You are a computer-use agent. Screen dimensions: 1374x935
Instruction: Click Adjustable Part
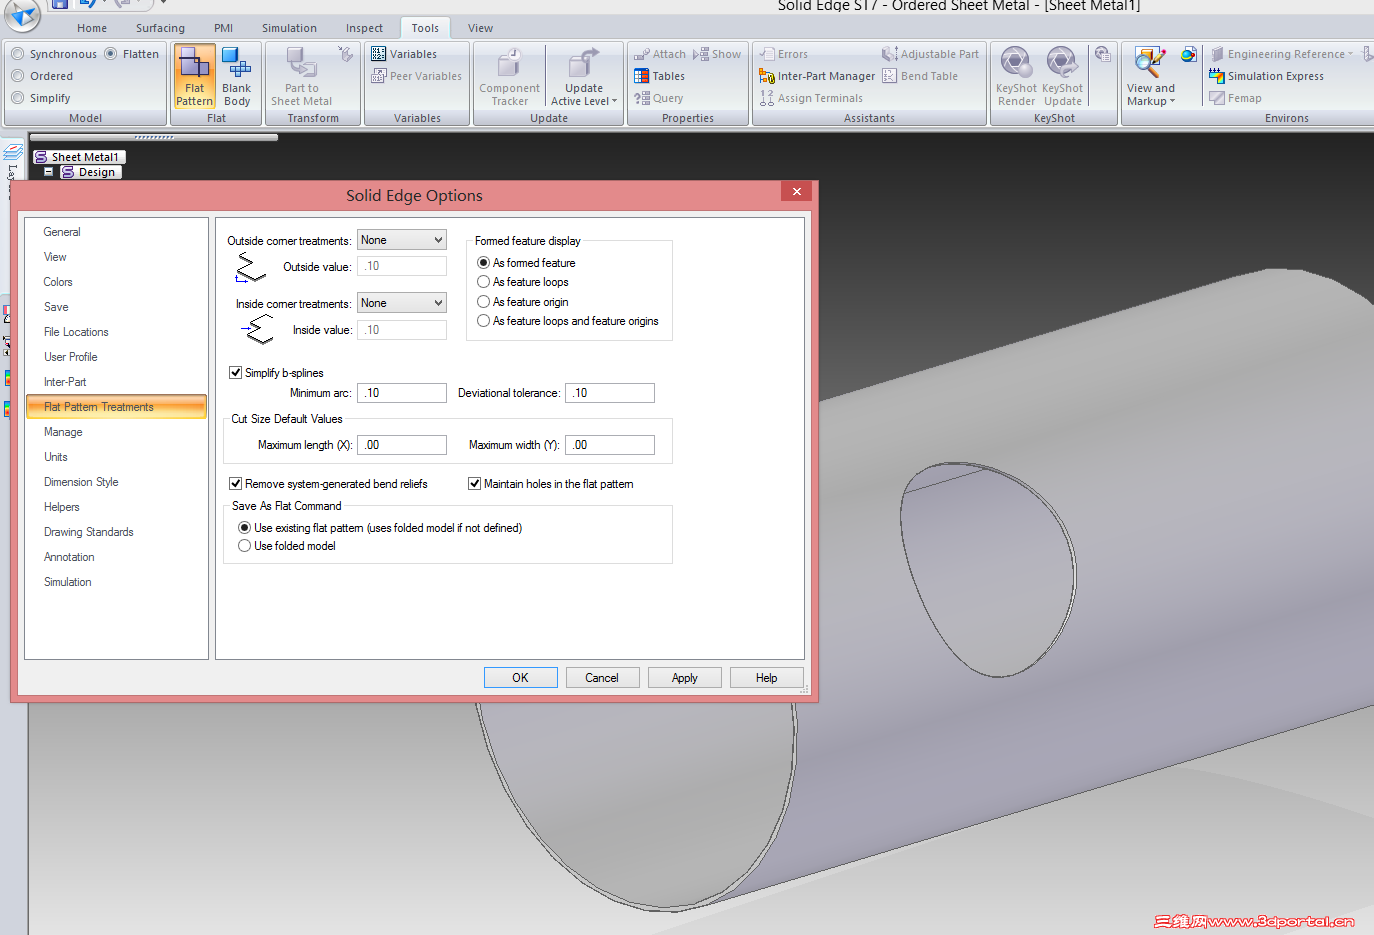pyautogui.click(x=930, y=54)
